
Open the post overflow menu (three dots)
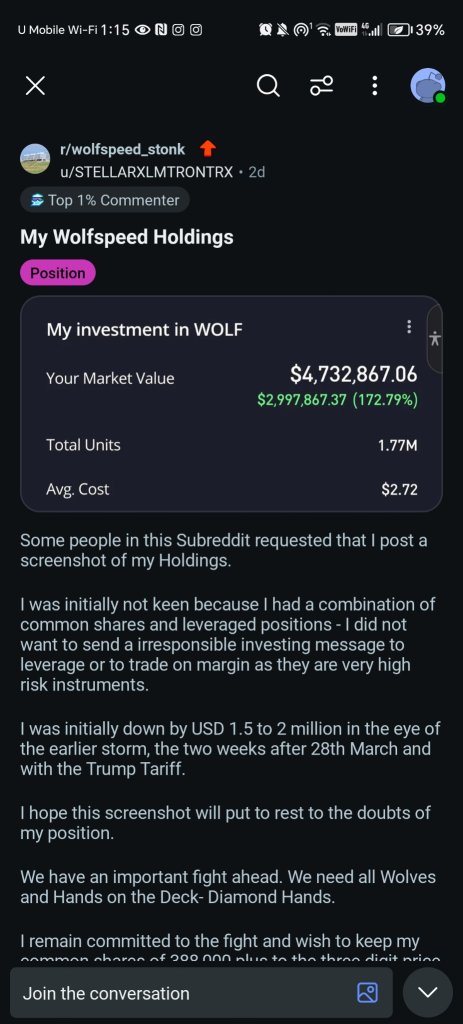pos(374,86)
